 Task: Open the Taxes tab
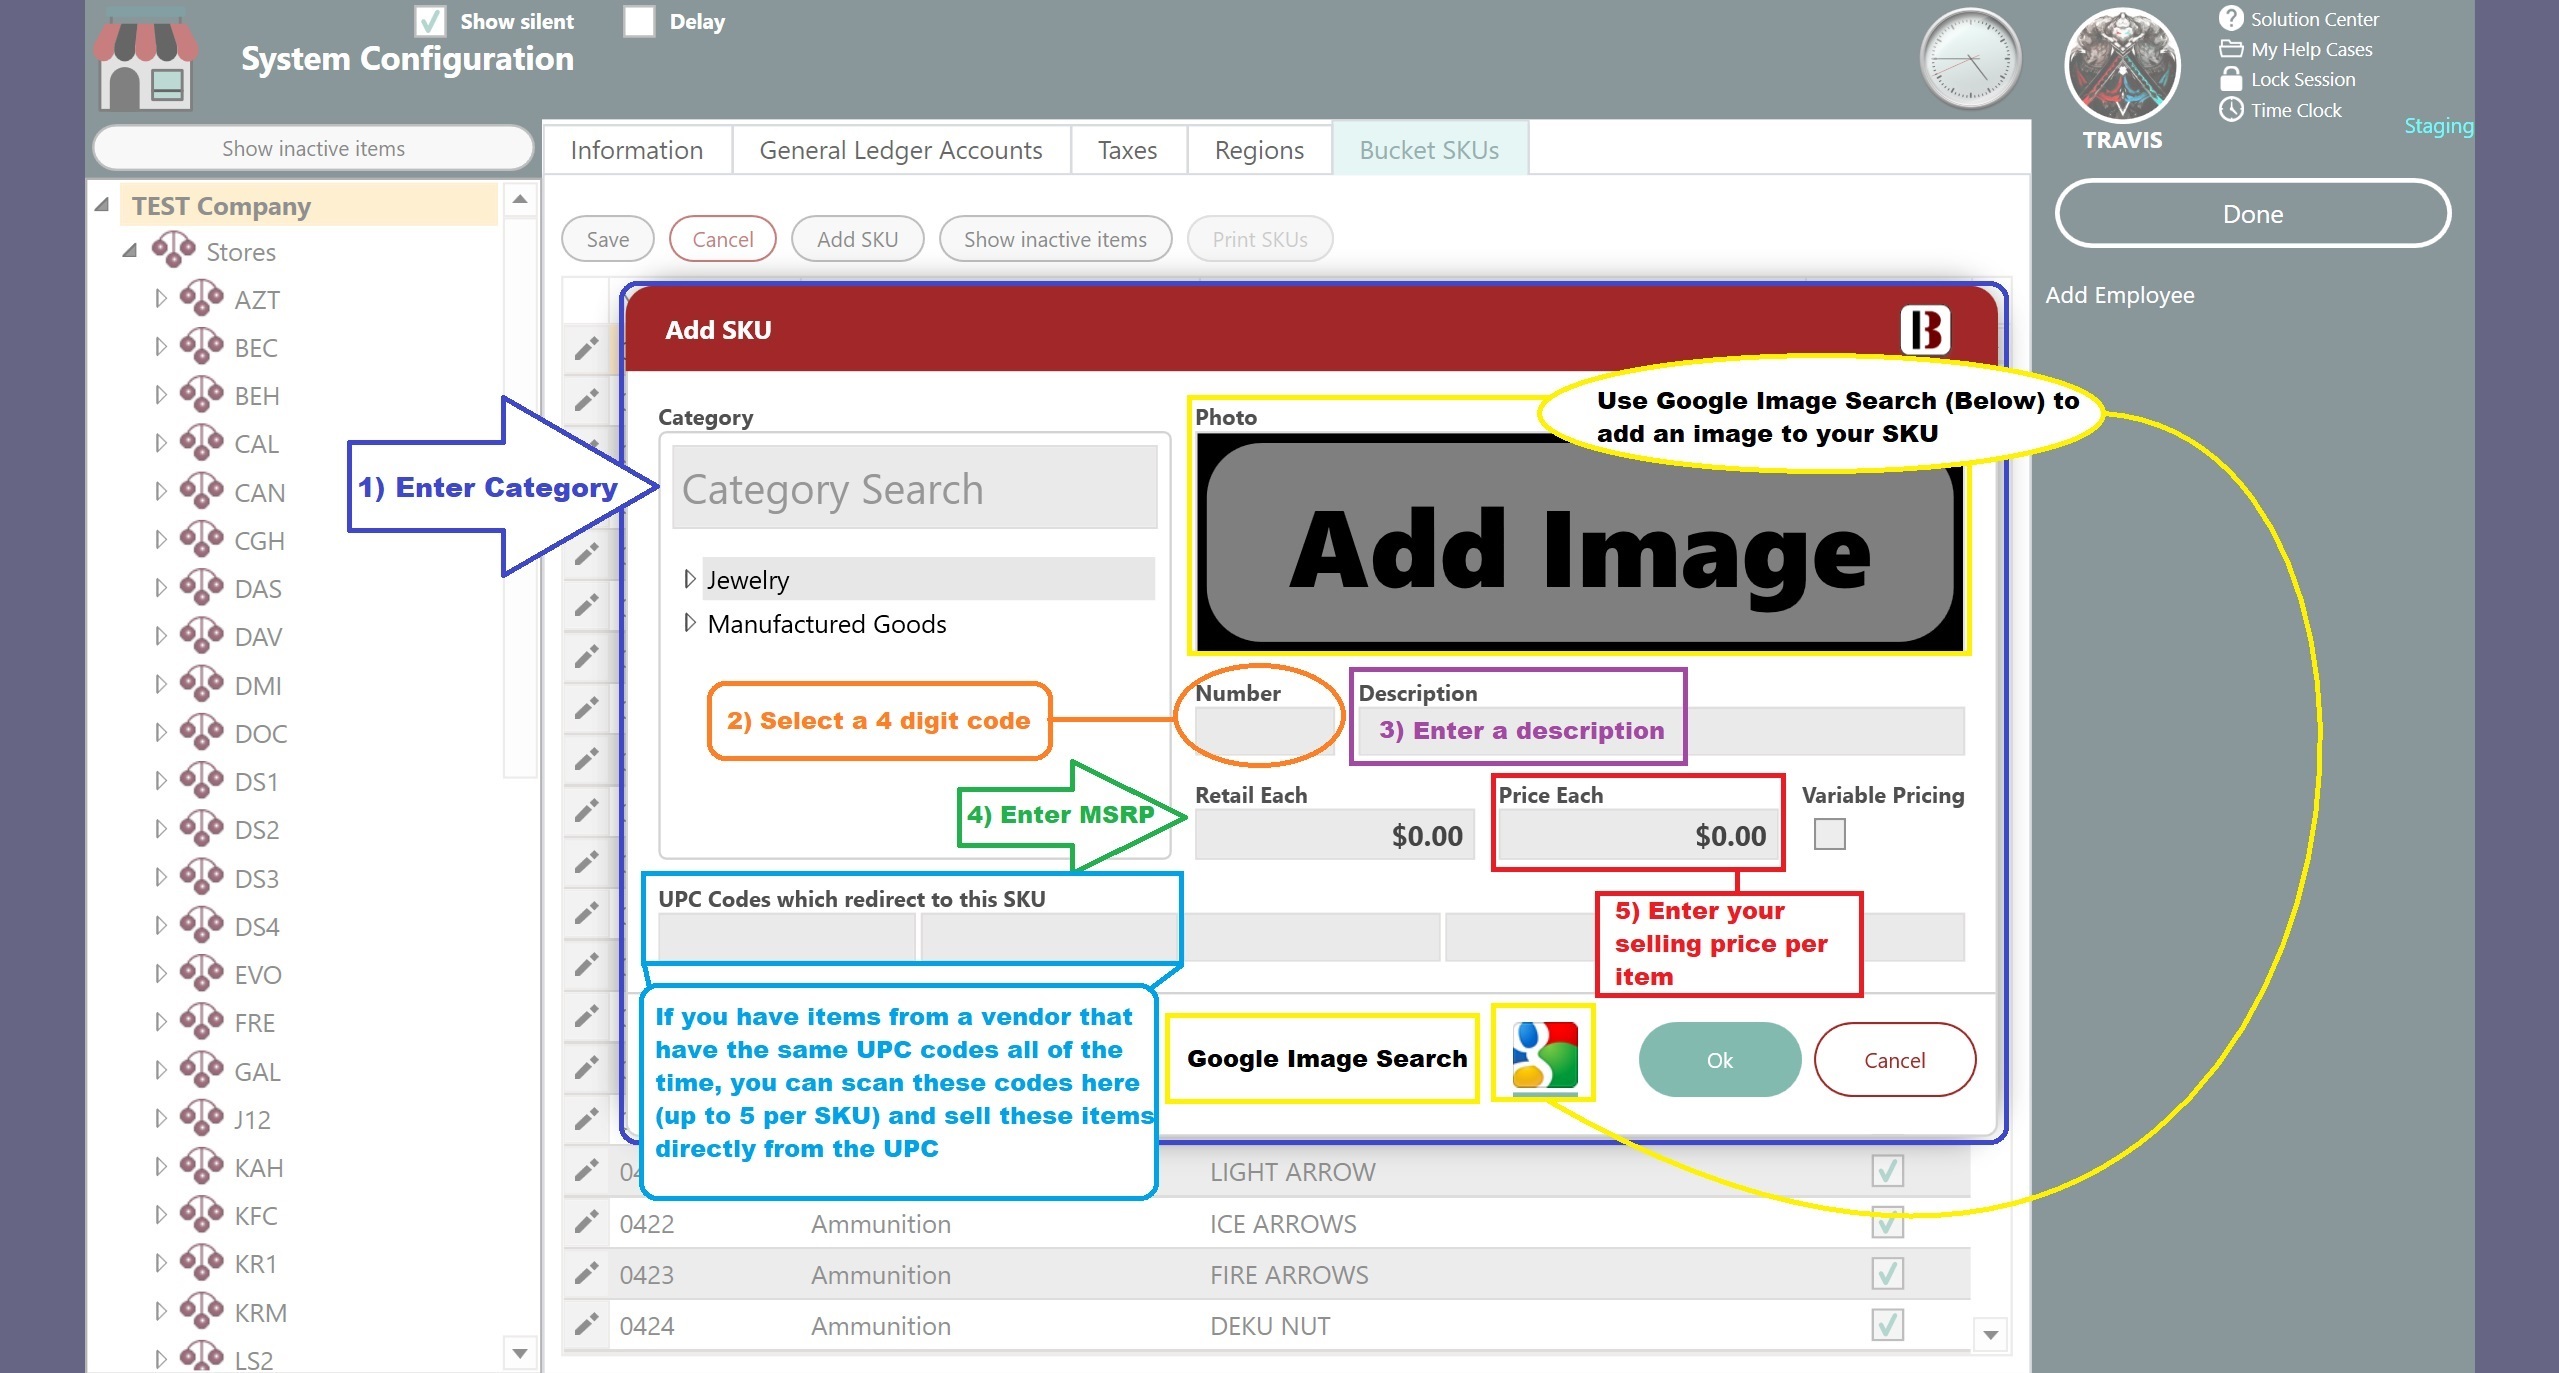1128,149
